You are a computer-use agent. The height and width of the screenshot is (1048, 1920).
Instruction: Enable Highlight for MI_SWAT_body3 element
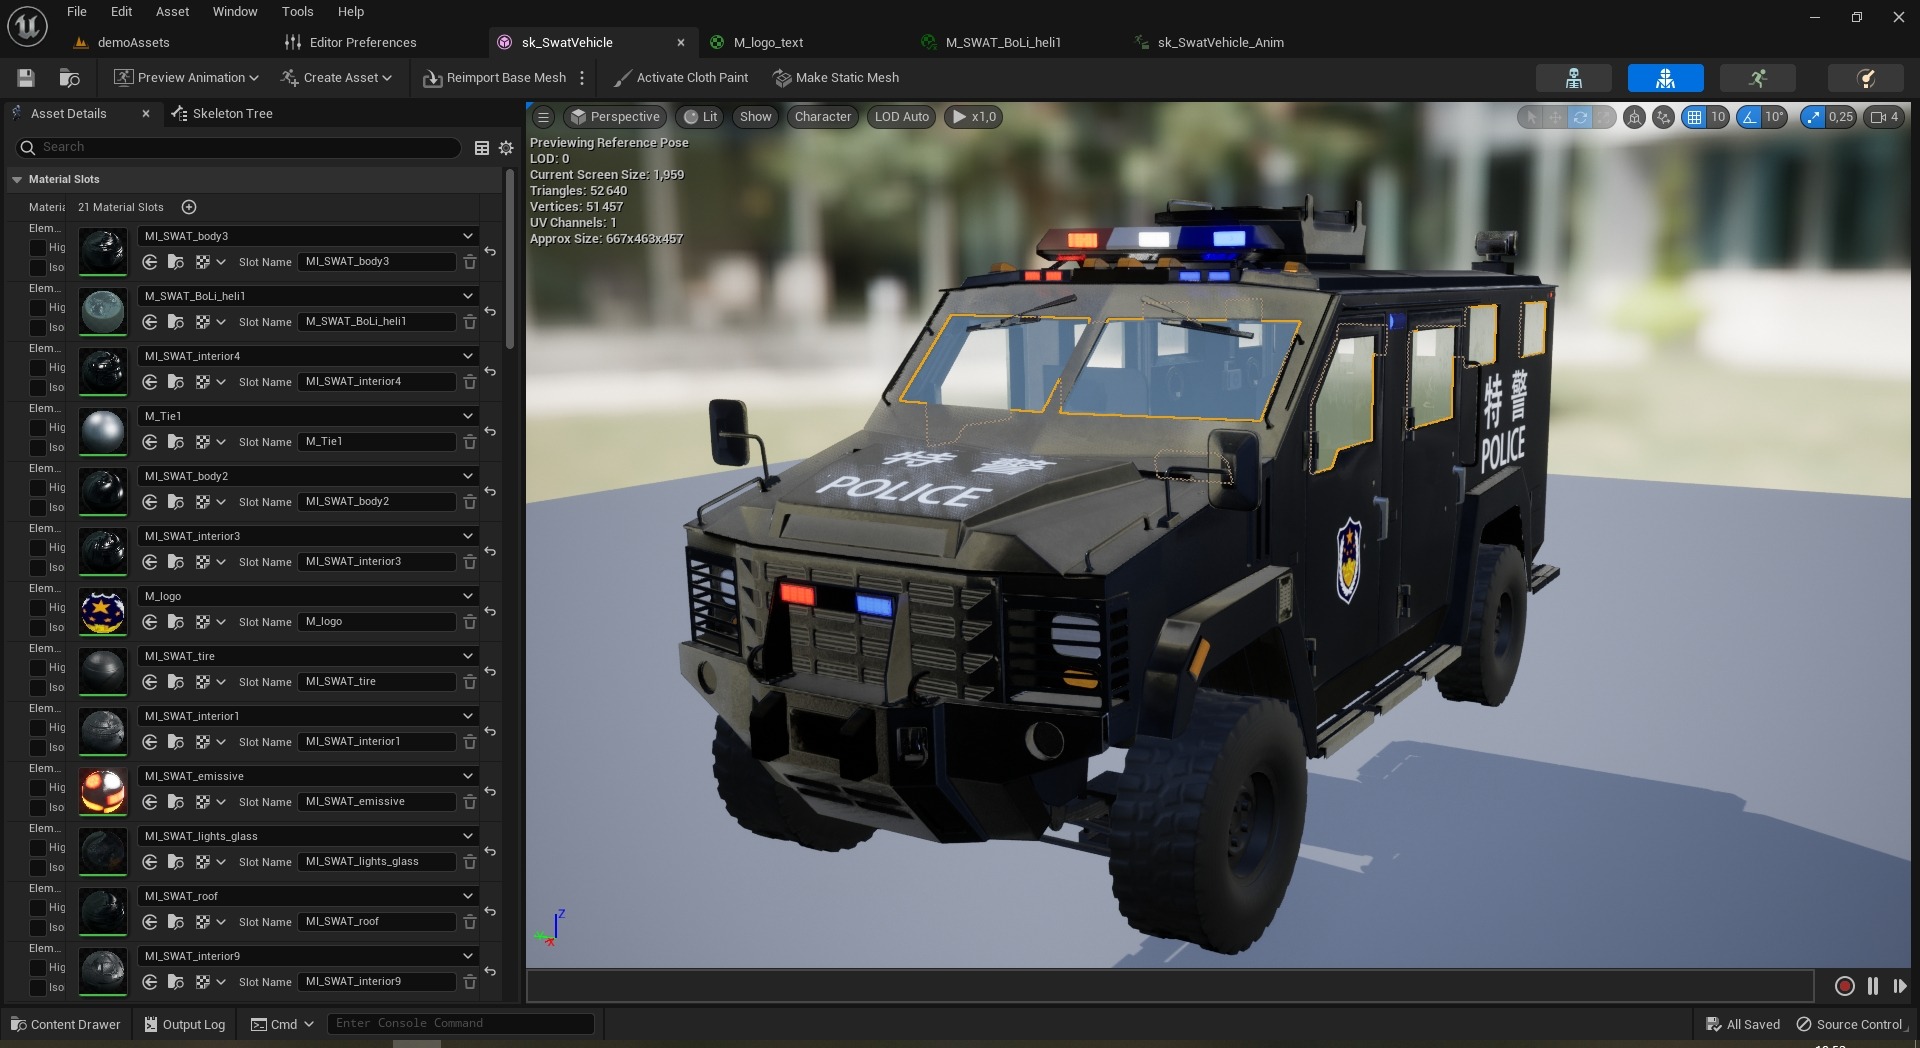37,247
